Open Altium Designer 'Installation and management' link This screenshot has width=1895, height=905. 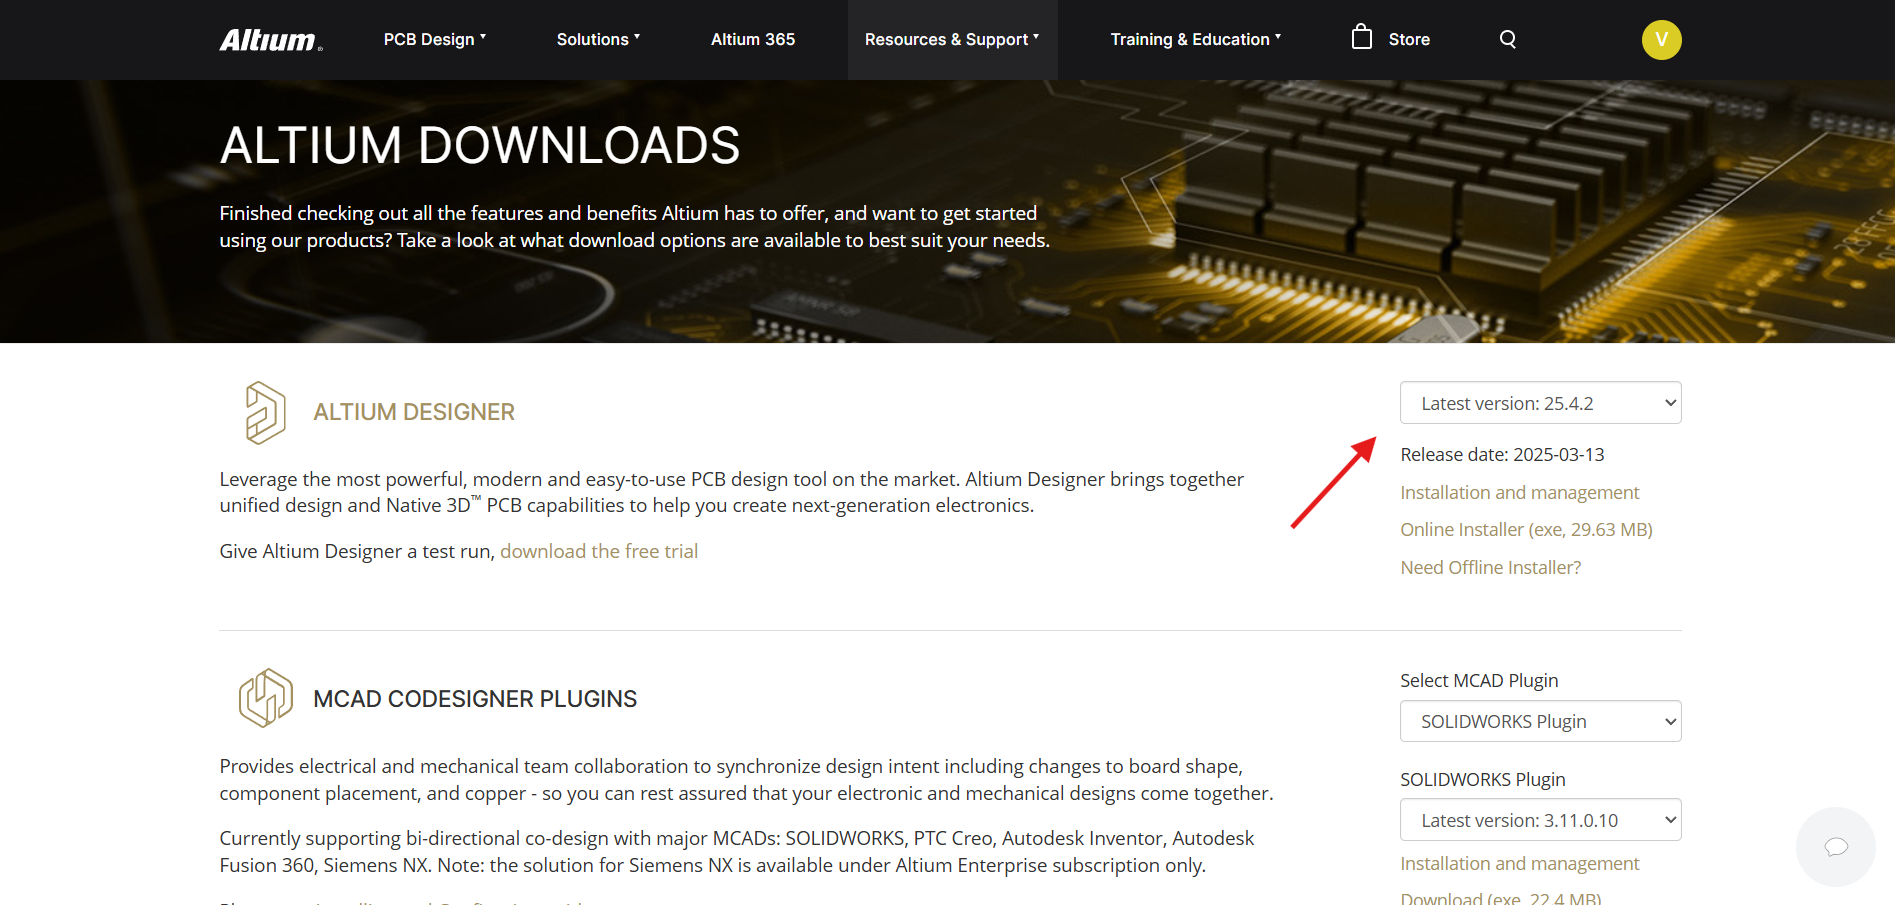pos(1519,492)
